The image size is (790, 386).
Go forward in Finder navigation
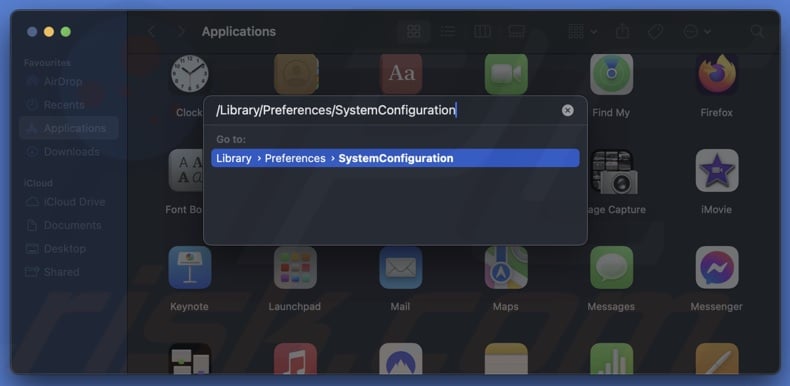[181, 32]
